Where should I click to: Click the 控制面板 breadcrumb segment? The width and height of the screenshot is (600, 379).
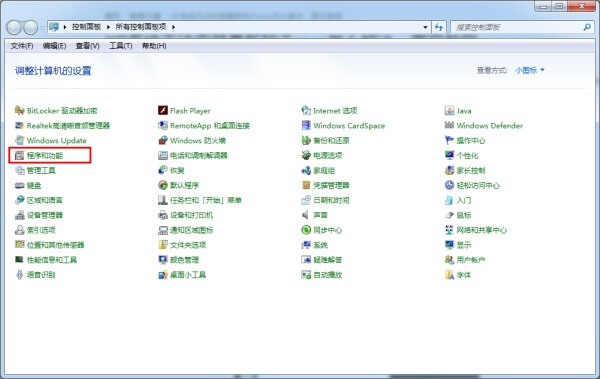coord(86,27)
